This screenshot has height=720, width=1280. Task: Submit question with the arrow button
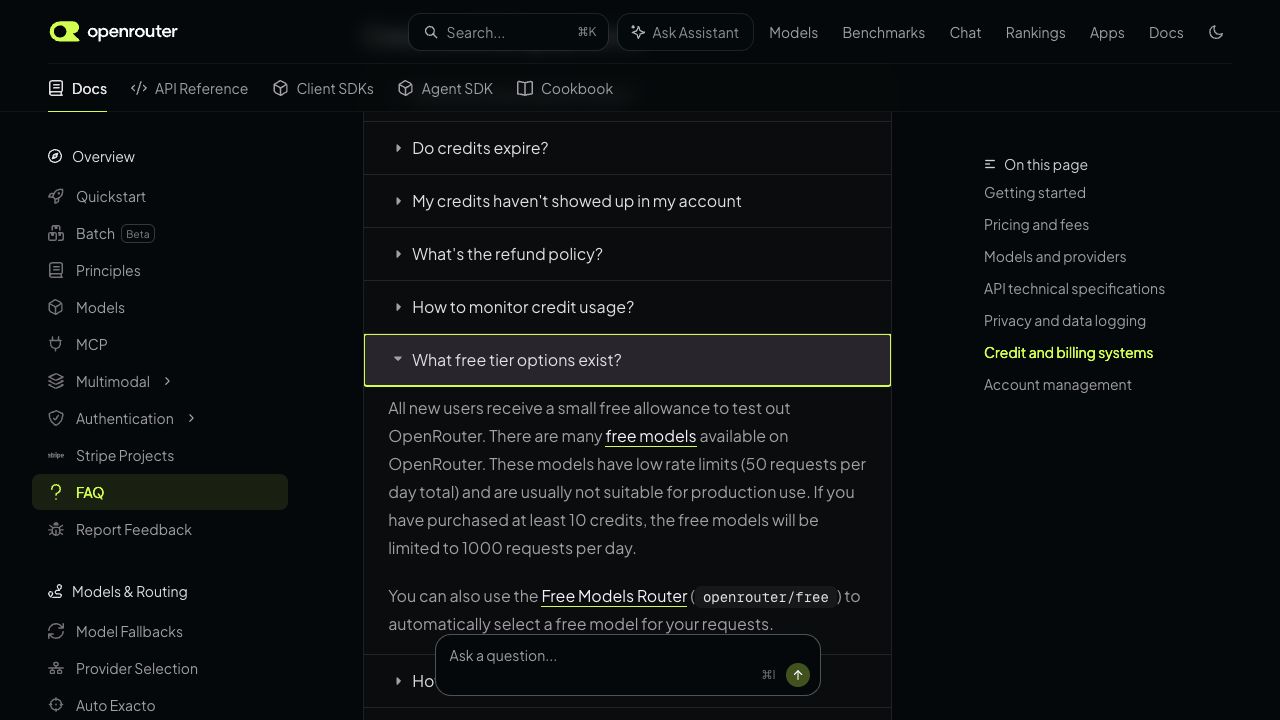click(x=798, y=675)
